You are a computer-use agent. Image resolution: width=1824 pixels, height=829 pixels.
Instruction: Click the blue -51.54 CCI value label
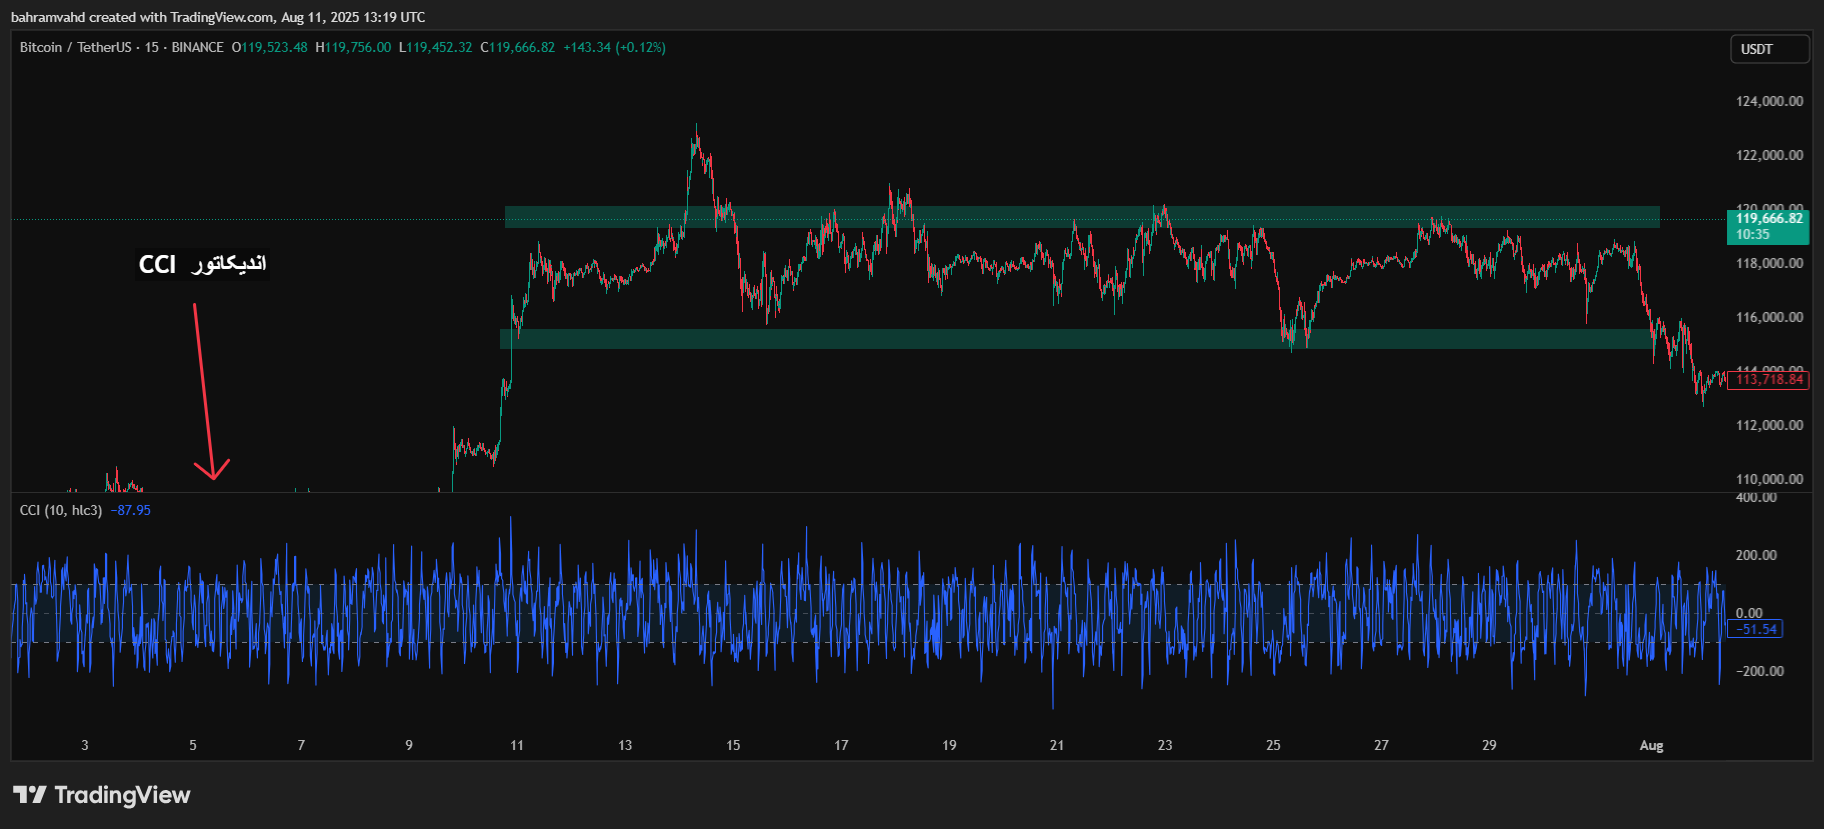(x=1758, y=629)
